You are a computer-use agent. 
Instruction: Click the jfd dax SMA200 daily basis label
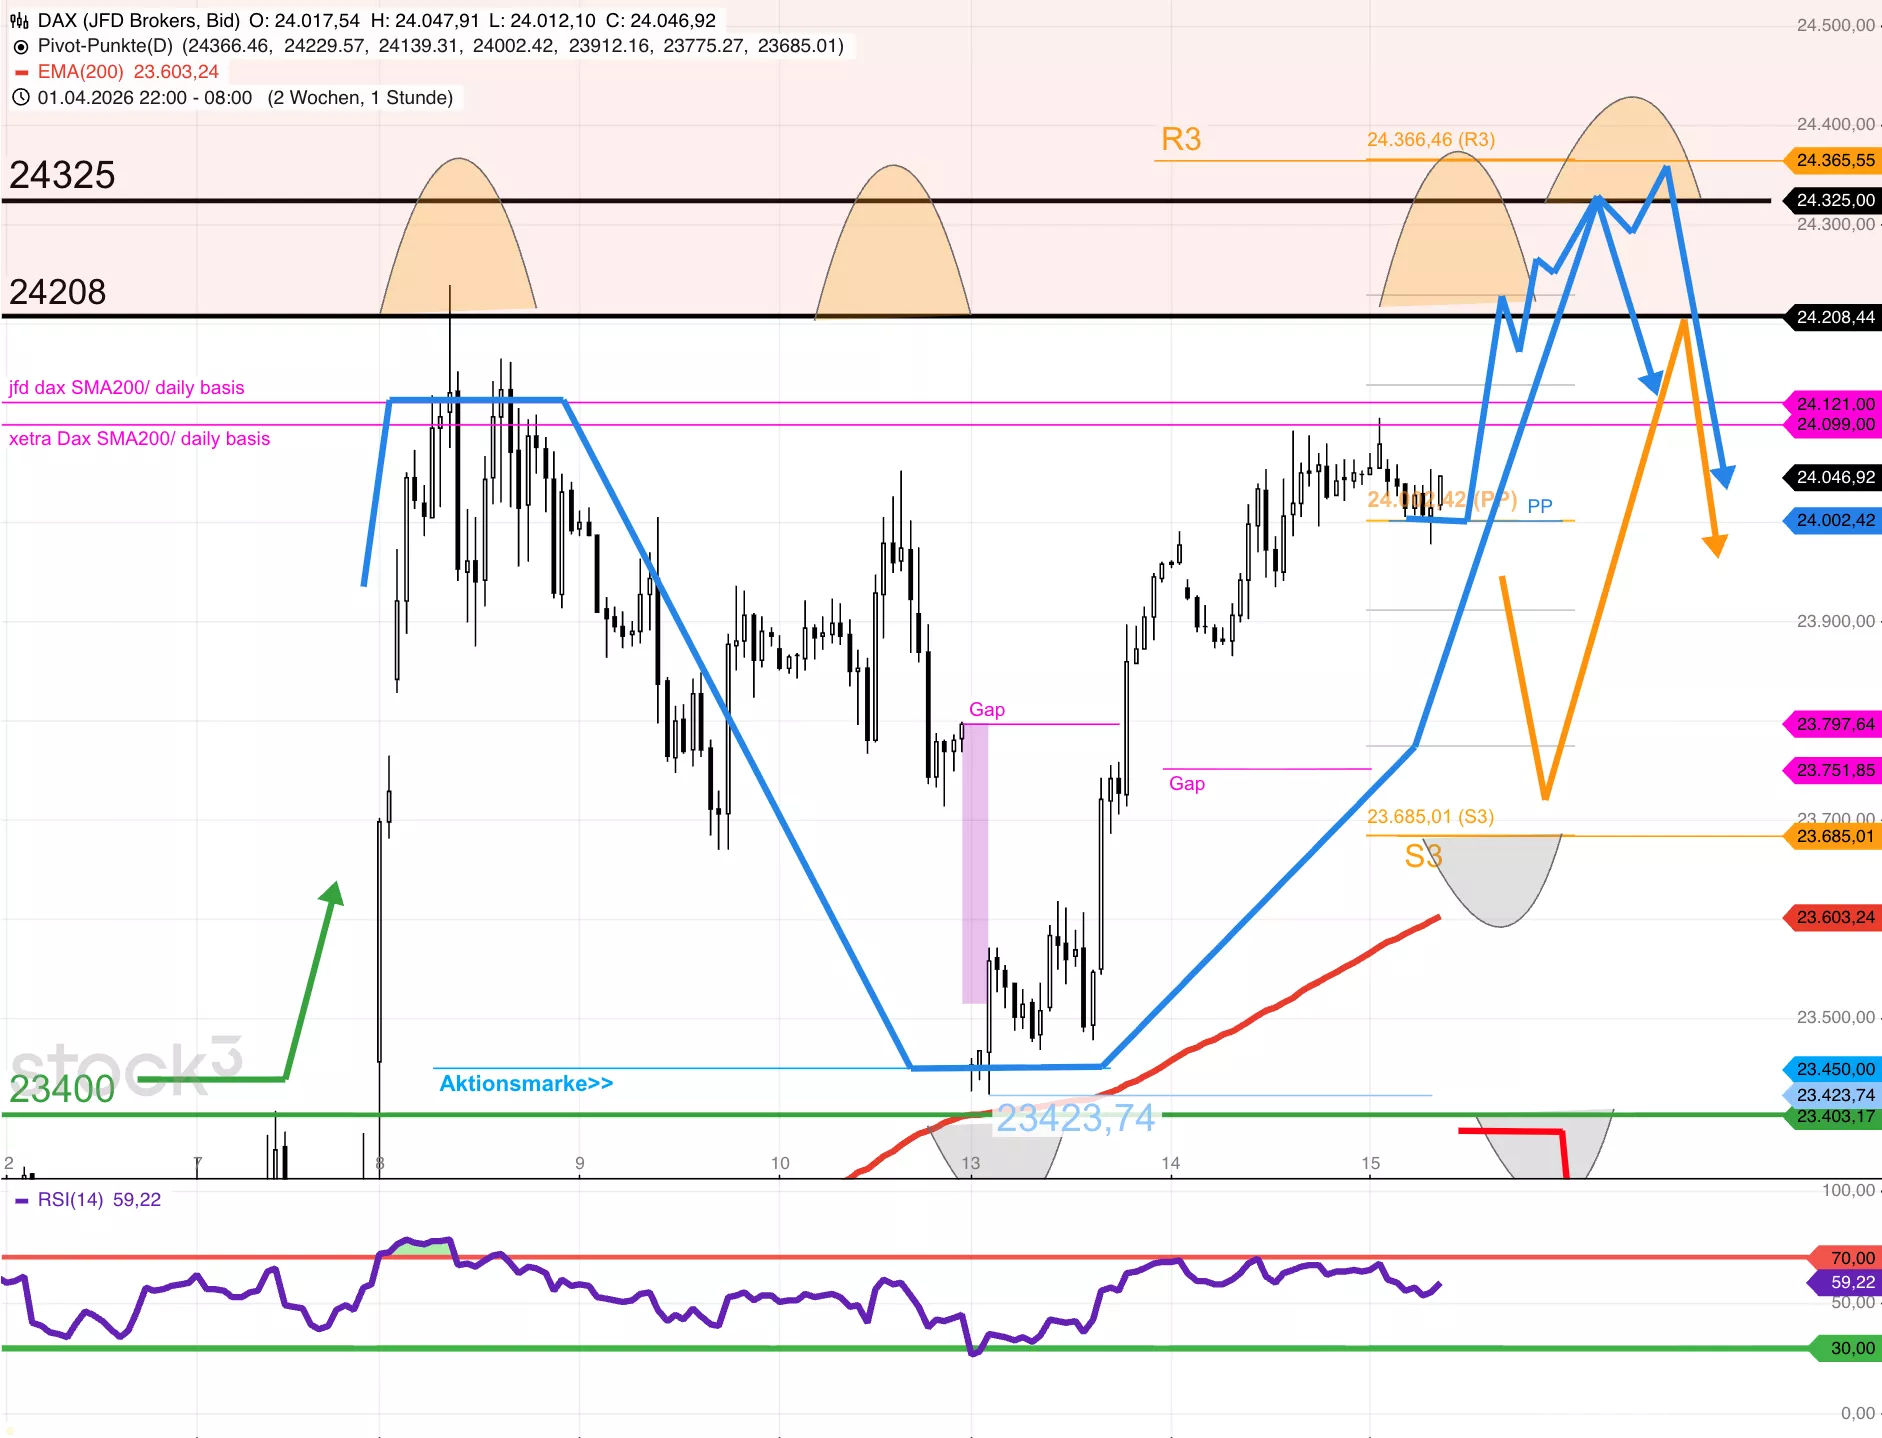point(127,388)
